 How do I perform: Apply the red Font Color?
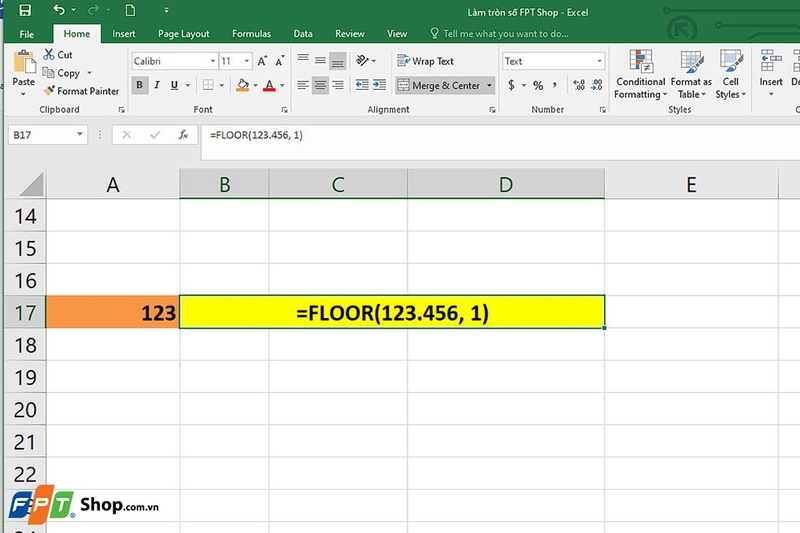pyautogui.click(x=269, y=85)
